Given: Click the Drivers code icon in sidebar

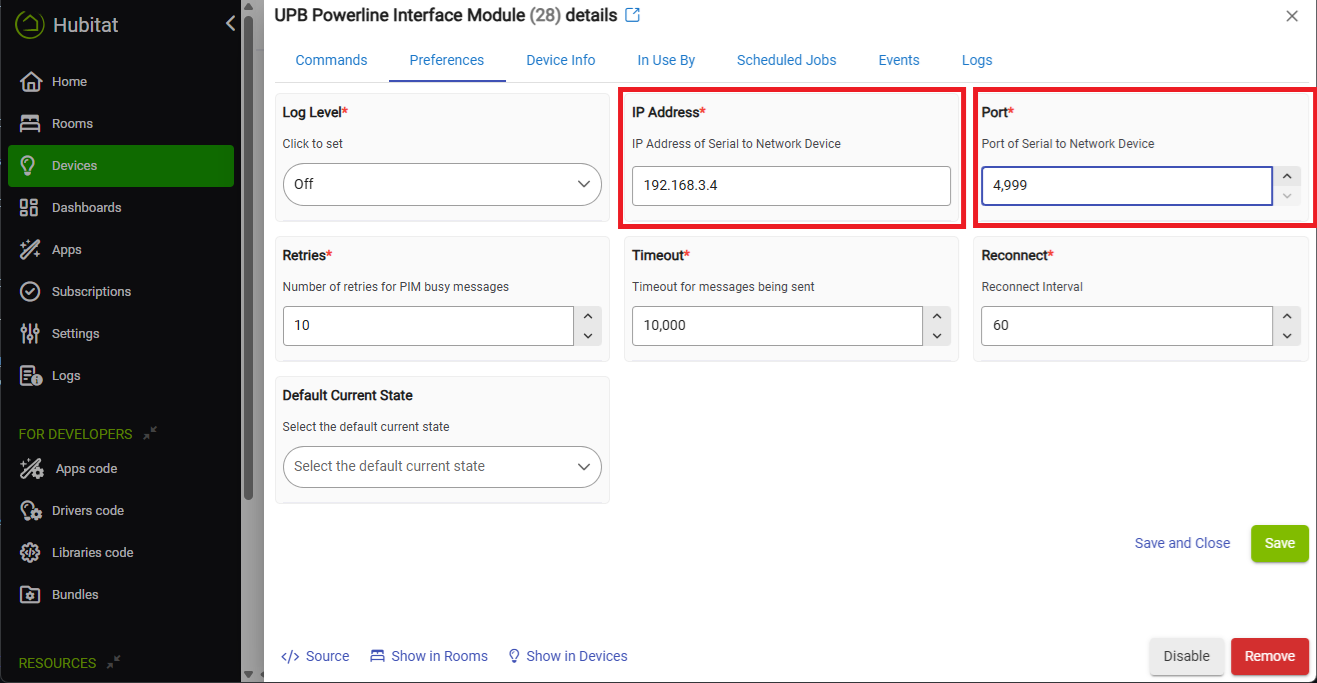Looking at the screenshot, I should coord(32,511).
